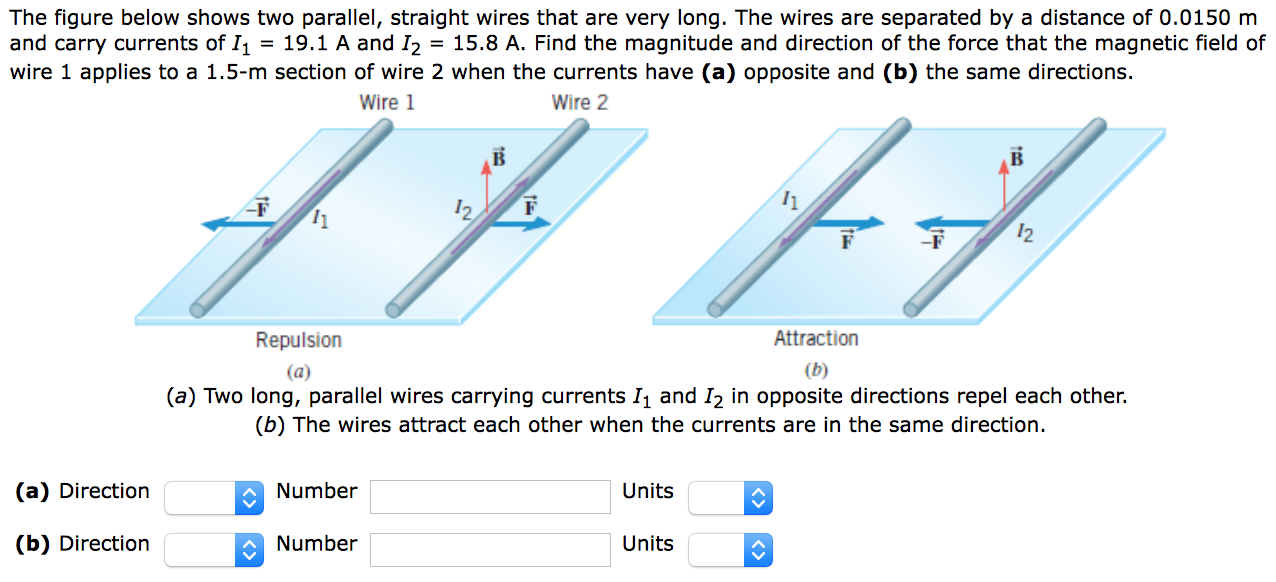Image resolution: width=1276 pixels, height=582 pixels.
Task: Click the blue chevron icon on Units (b)
Action: tap(756, 549)
